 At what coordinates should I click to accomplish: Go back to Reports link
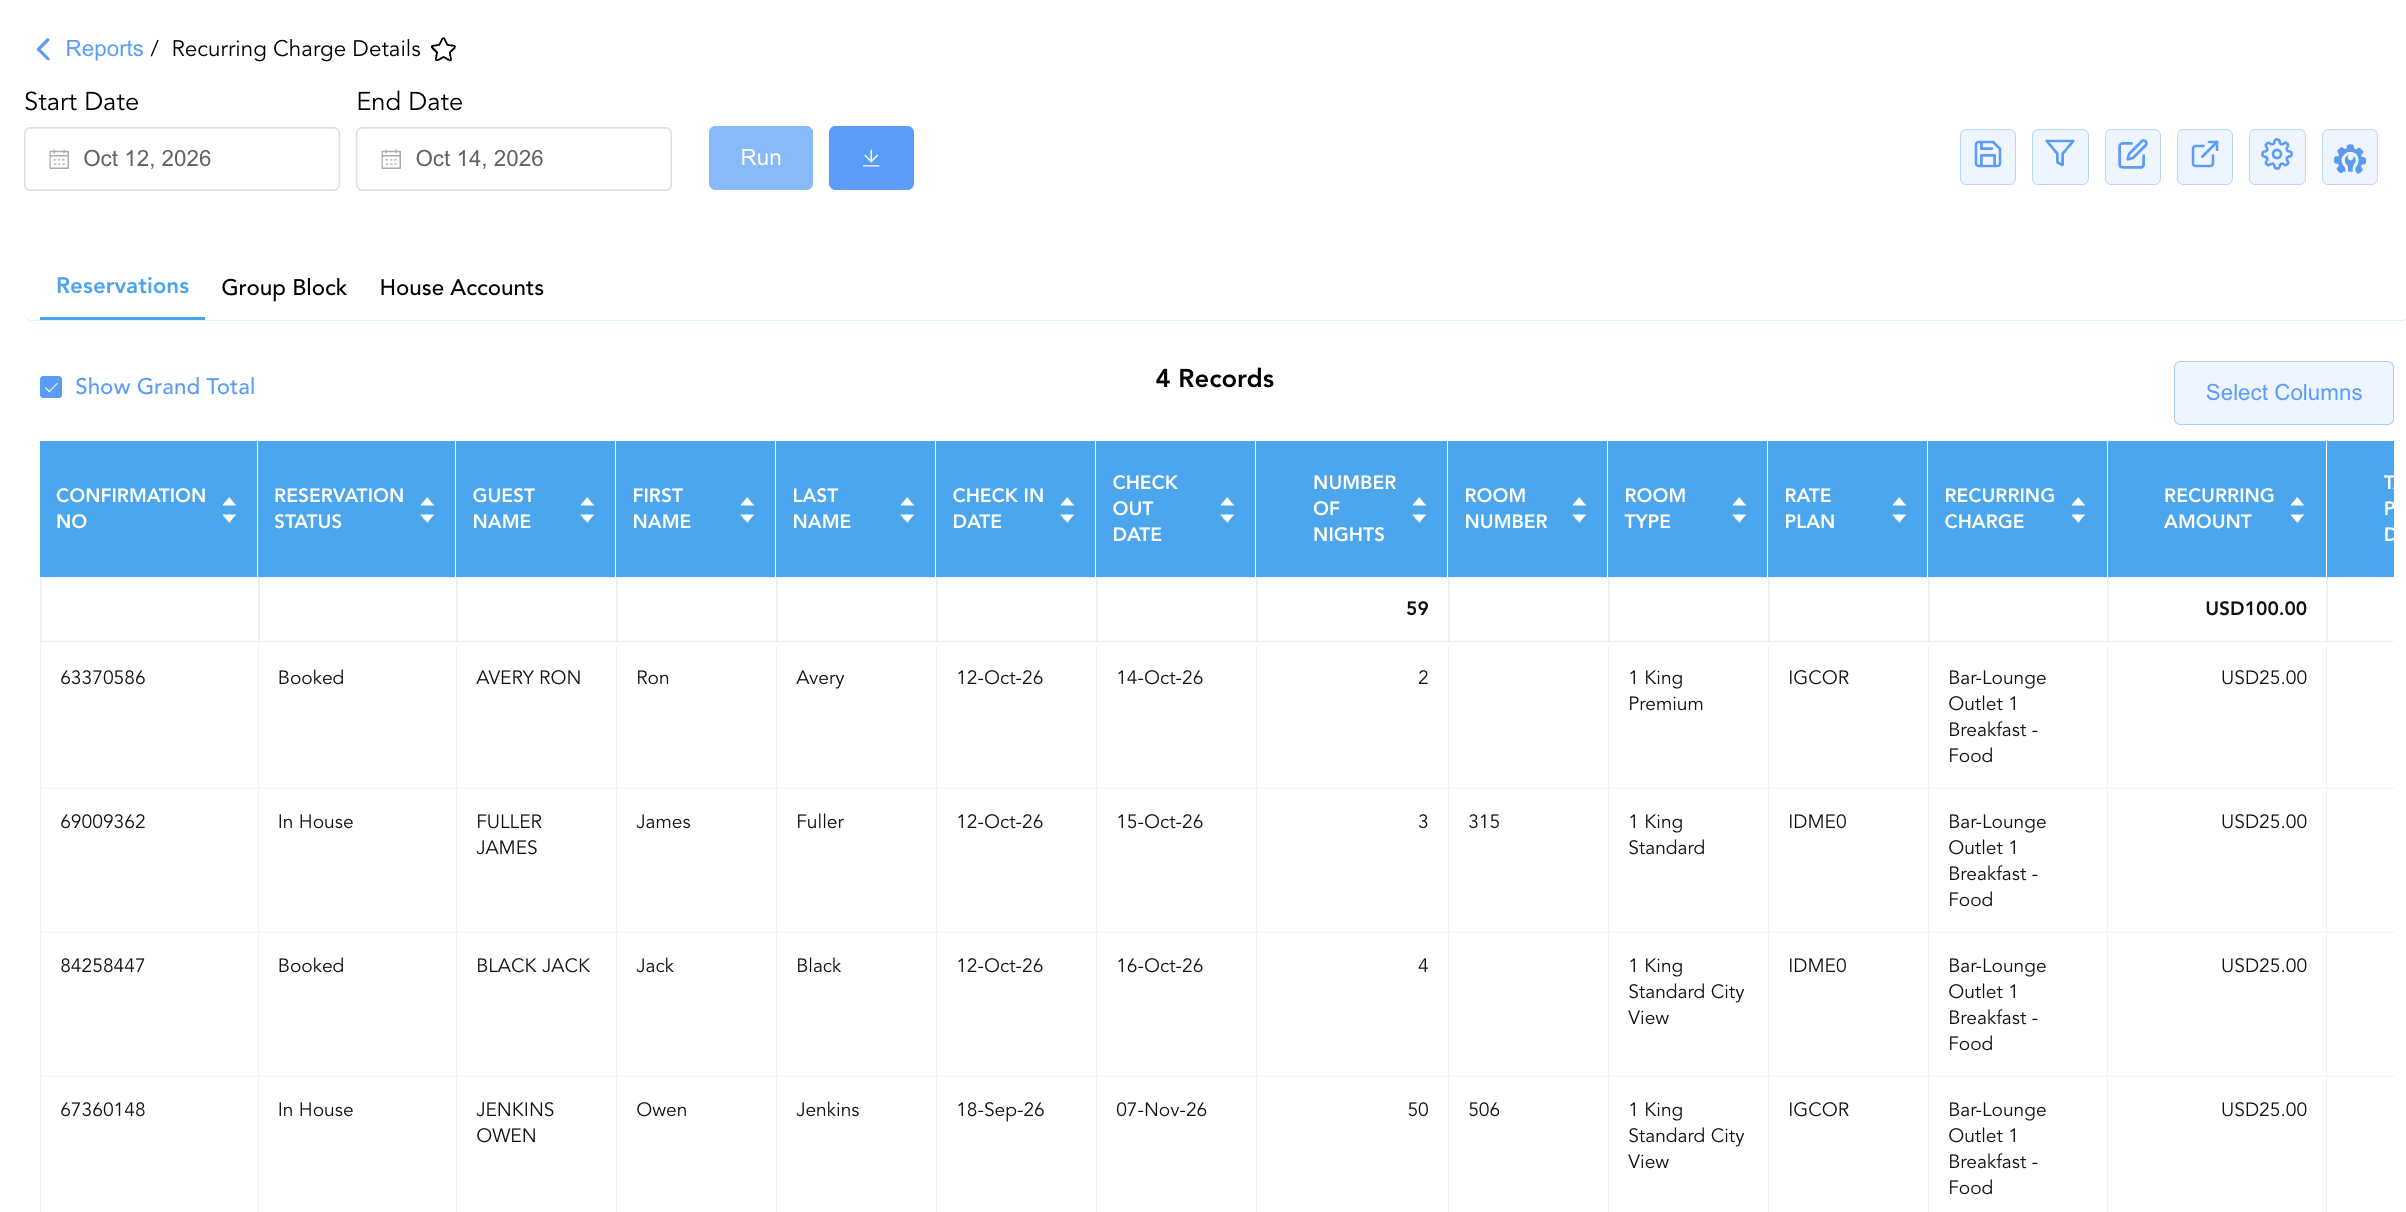(104, 49)
